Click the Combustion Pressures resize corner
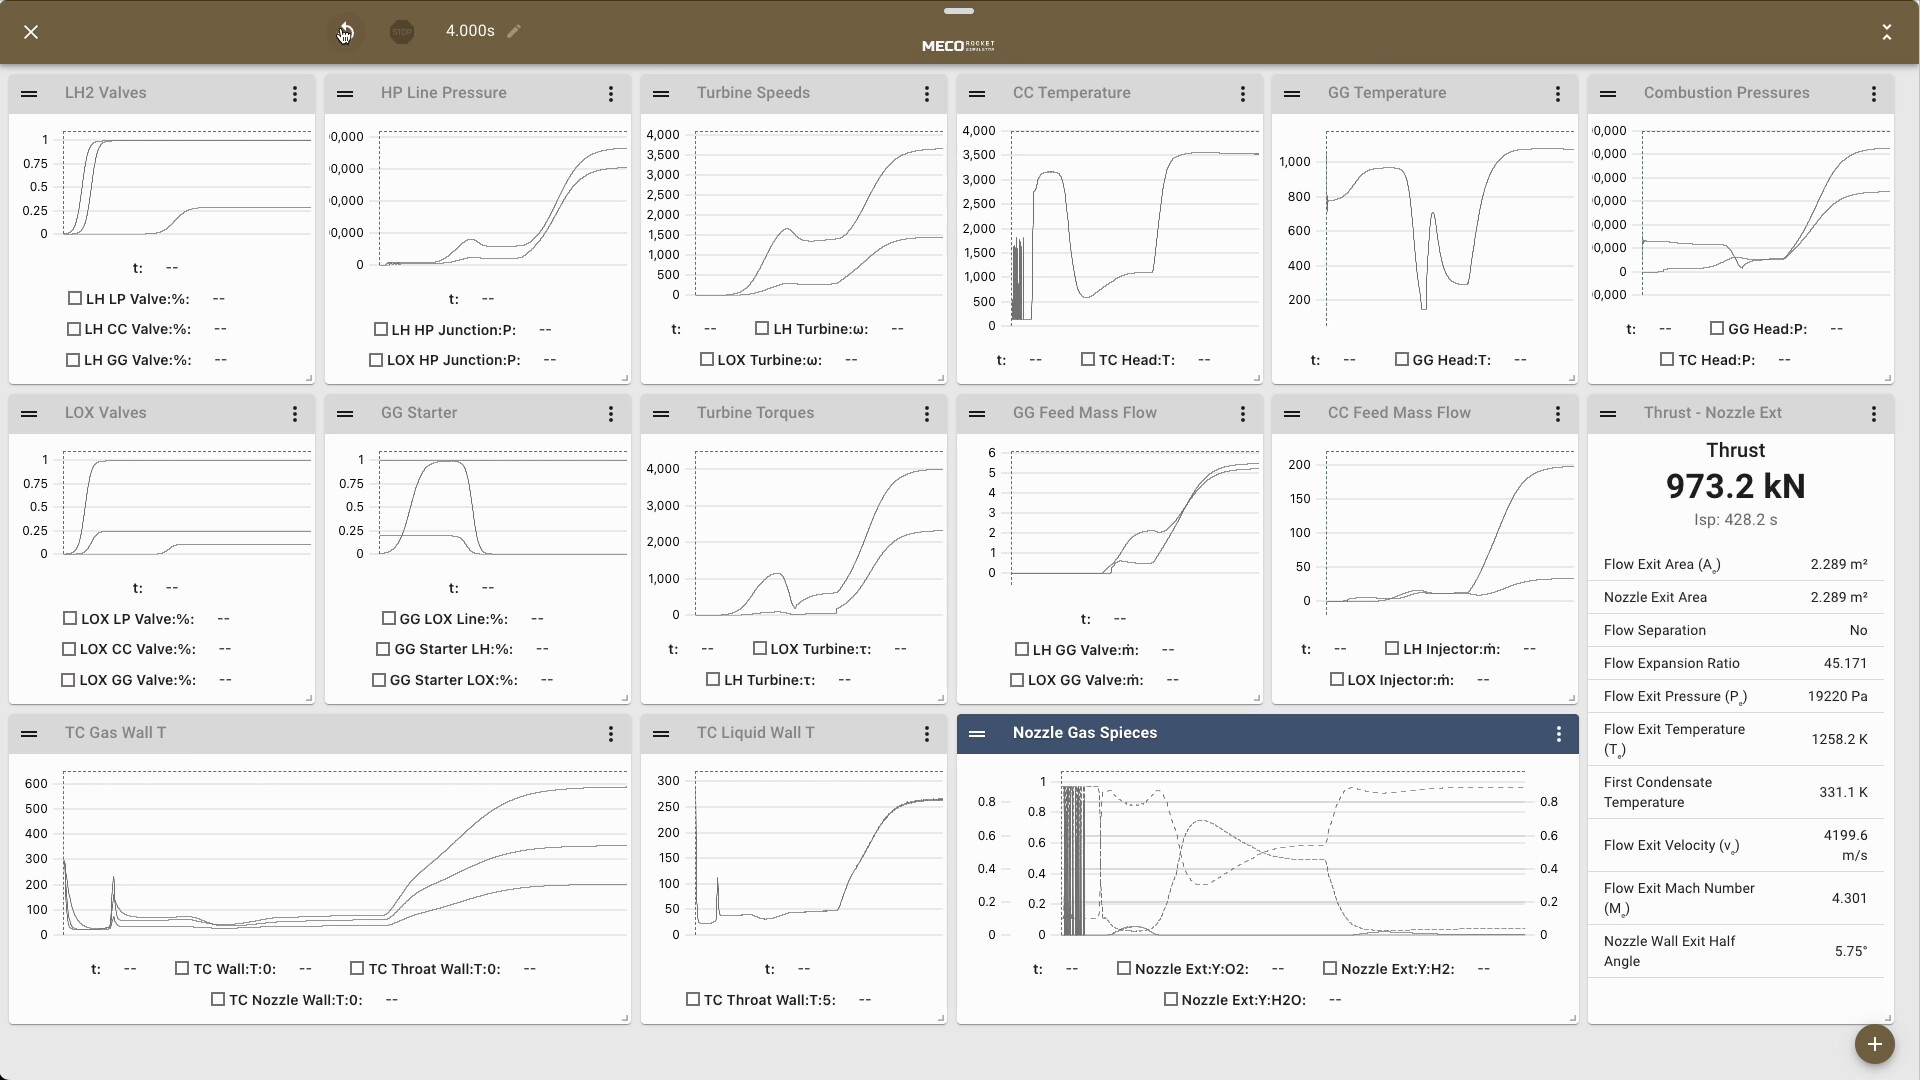1920x1080 pixels. pos(1888,378)
